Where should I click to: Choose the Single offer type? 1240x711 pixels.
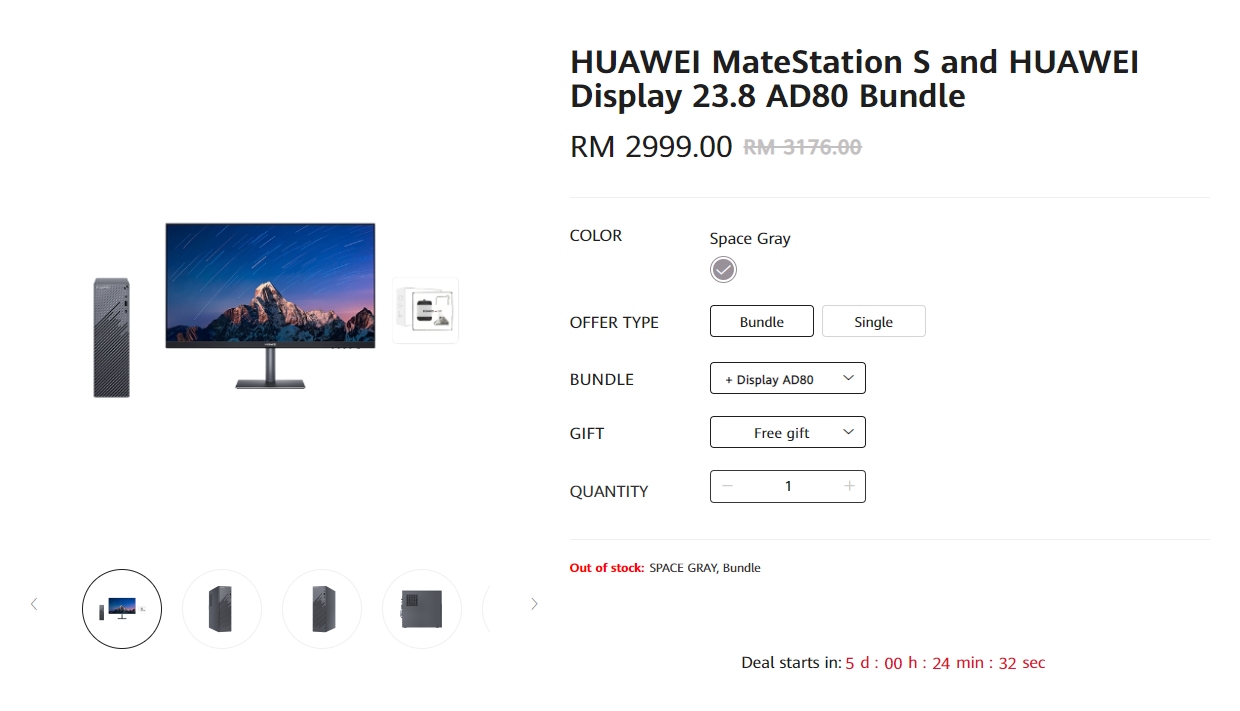click(873, 322)
